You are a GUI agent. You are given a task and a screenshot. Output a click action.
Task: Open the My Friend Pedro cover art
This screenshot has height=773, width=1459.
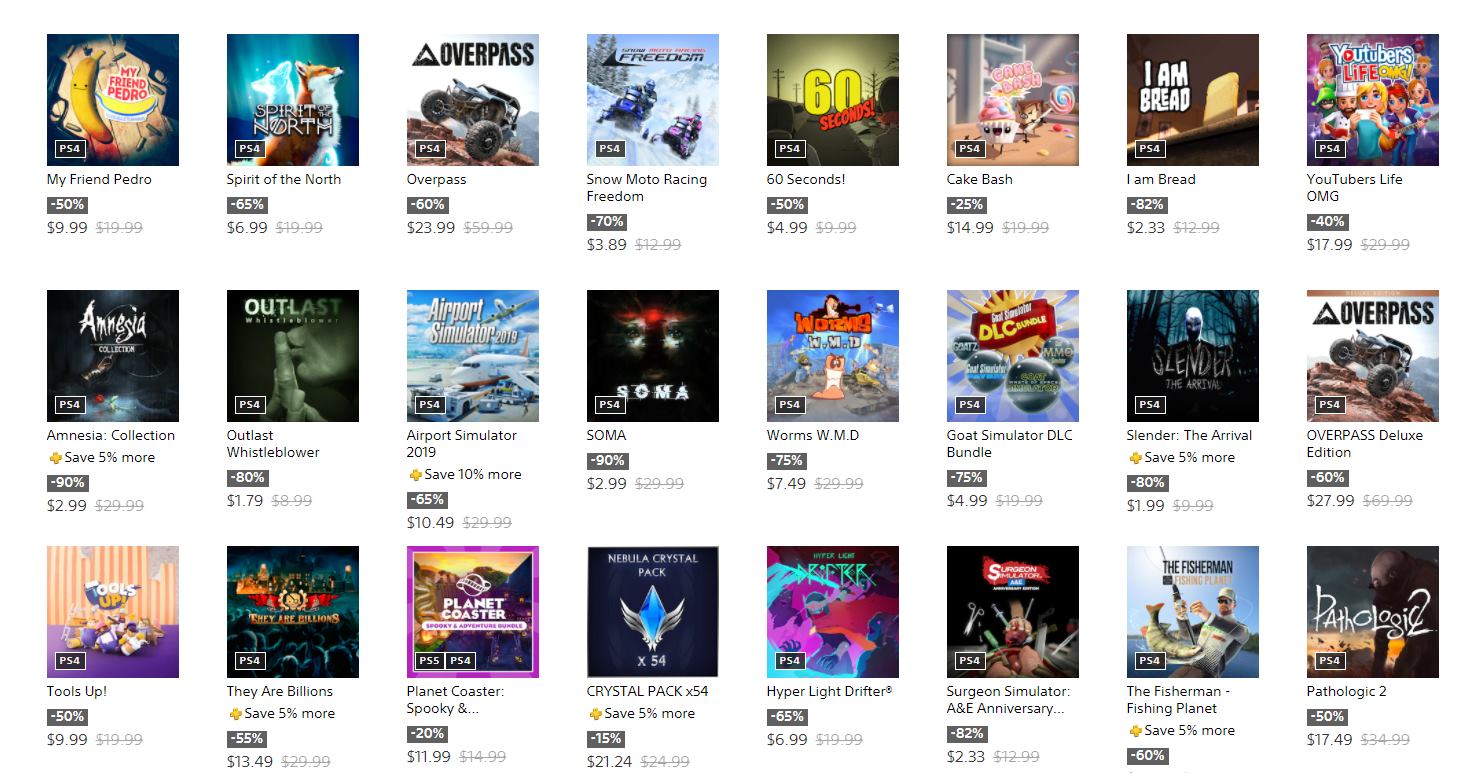pyautogui.click(x=113, y=100)
